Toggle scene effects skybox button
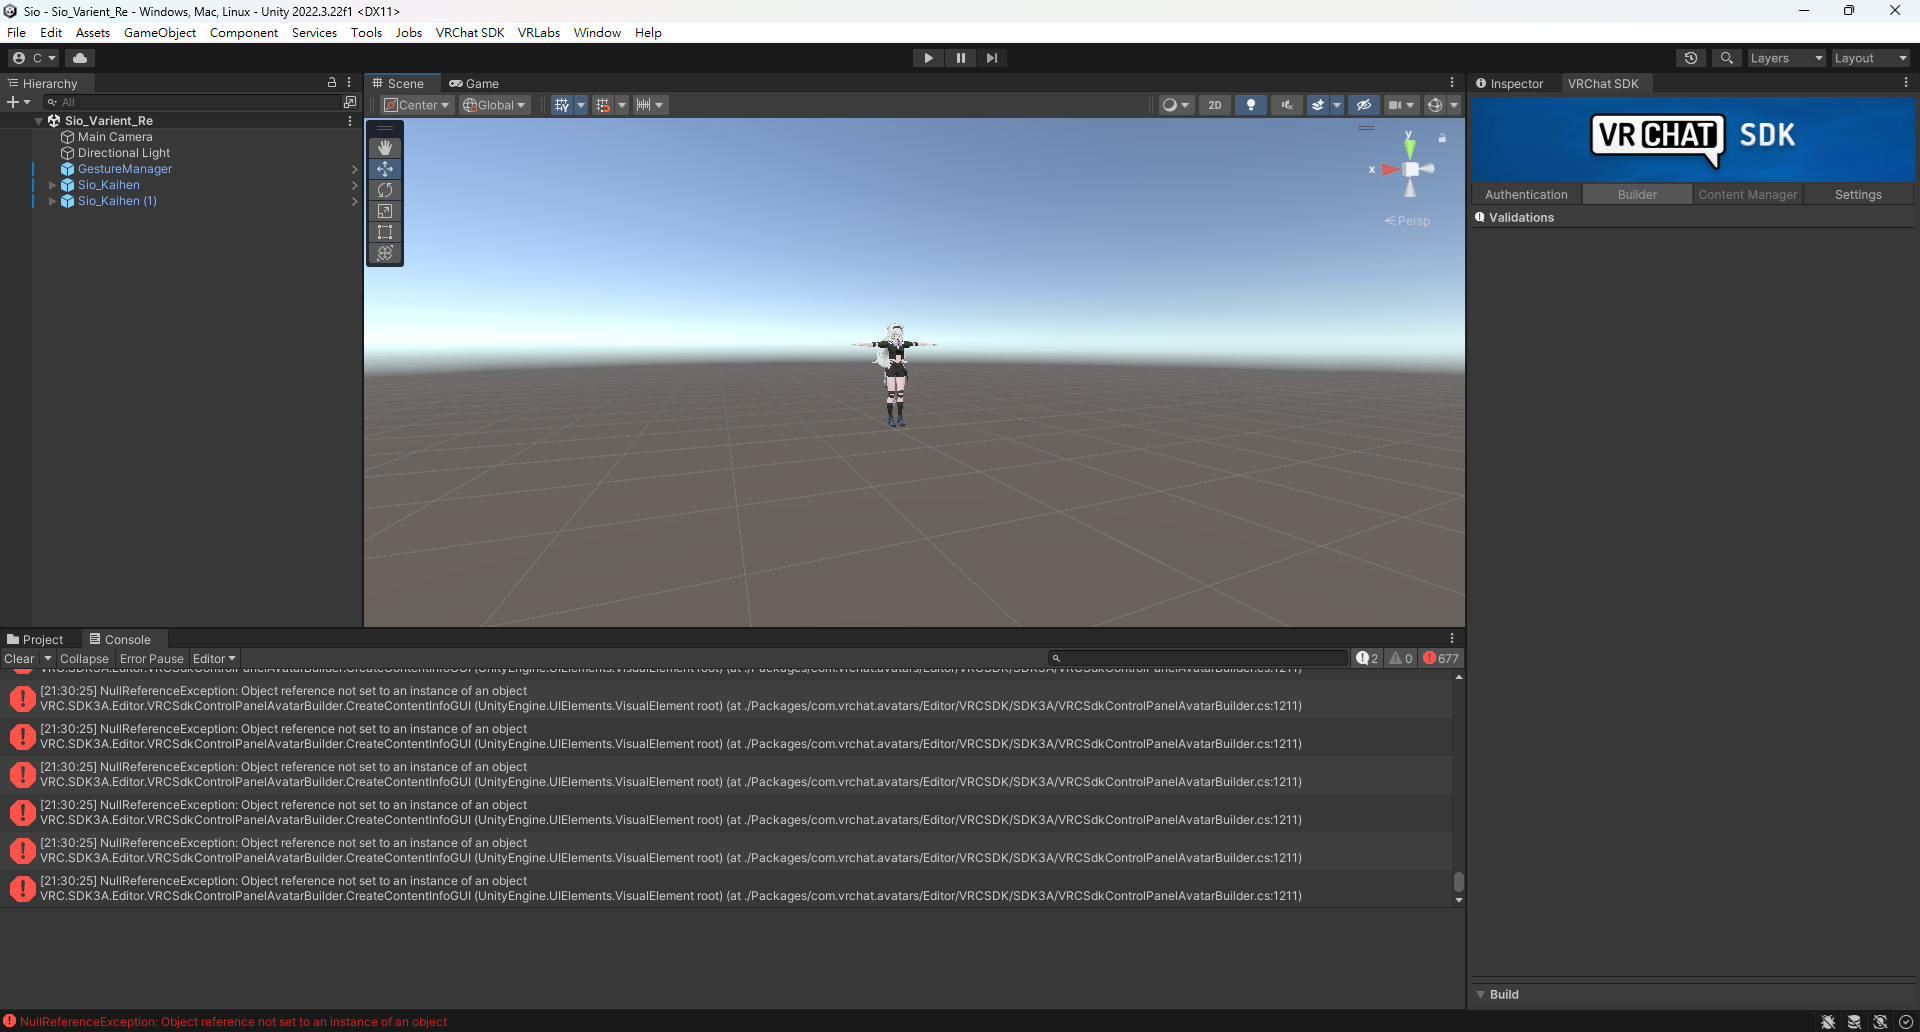The image size is (1920, 1032). click(x=1318, y=105)
